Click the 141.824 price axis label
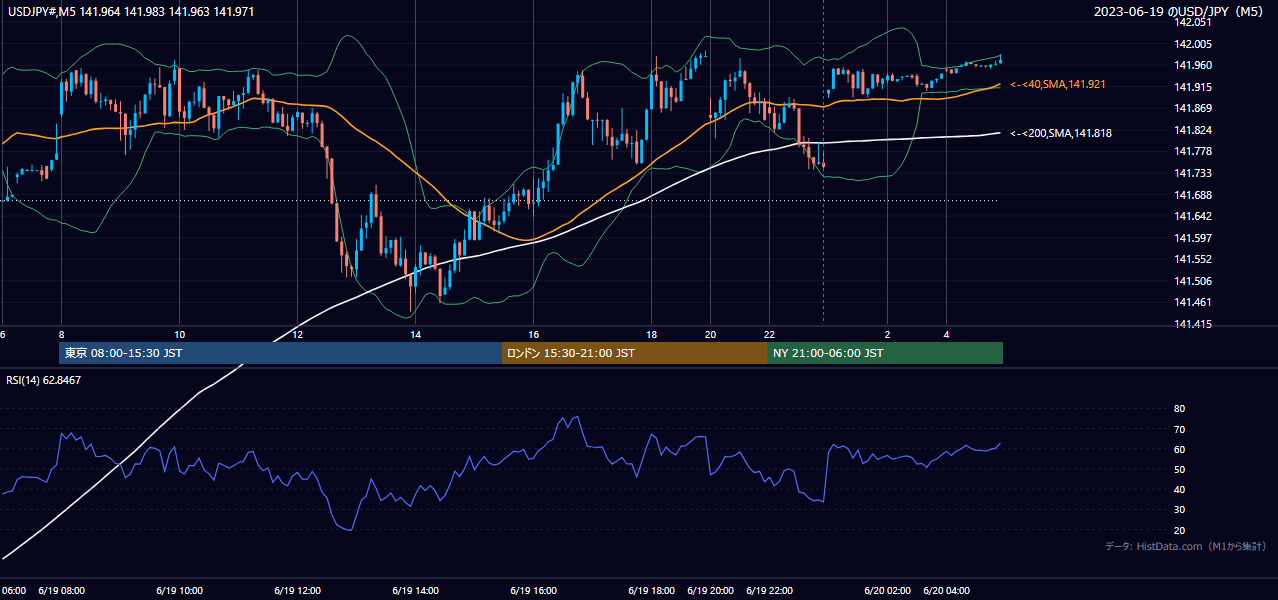 [x=1194, y=130]
